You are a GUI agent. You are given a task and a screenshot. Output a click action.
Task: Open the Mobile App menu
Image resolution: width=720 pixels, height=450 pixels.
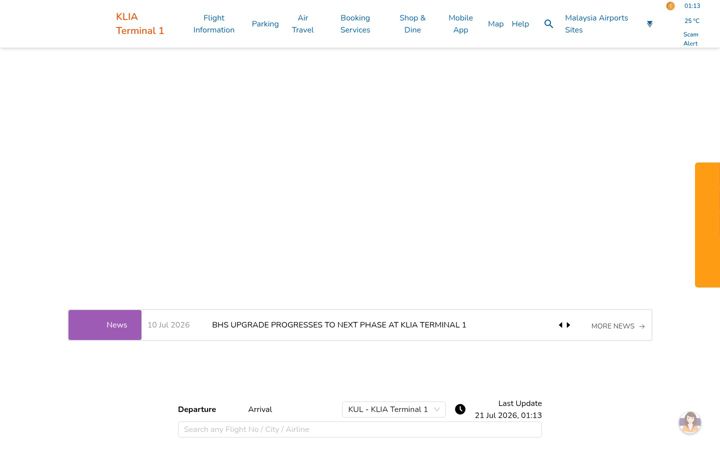461,24
